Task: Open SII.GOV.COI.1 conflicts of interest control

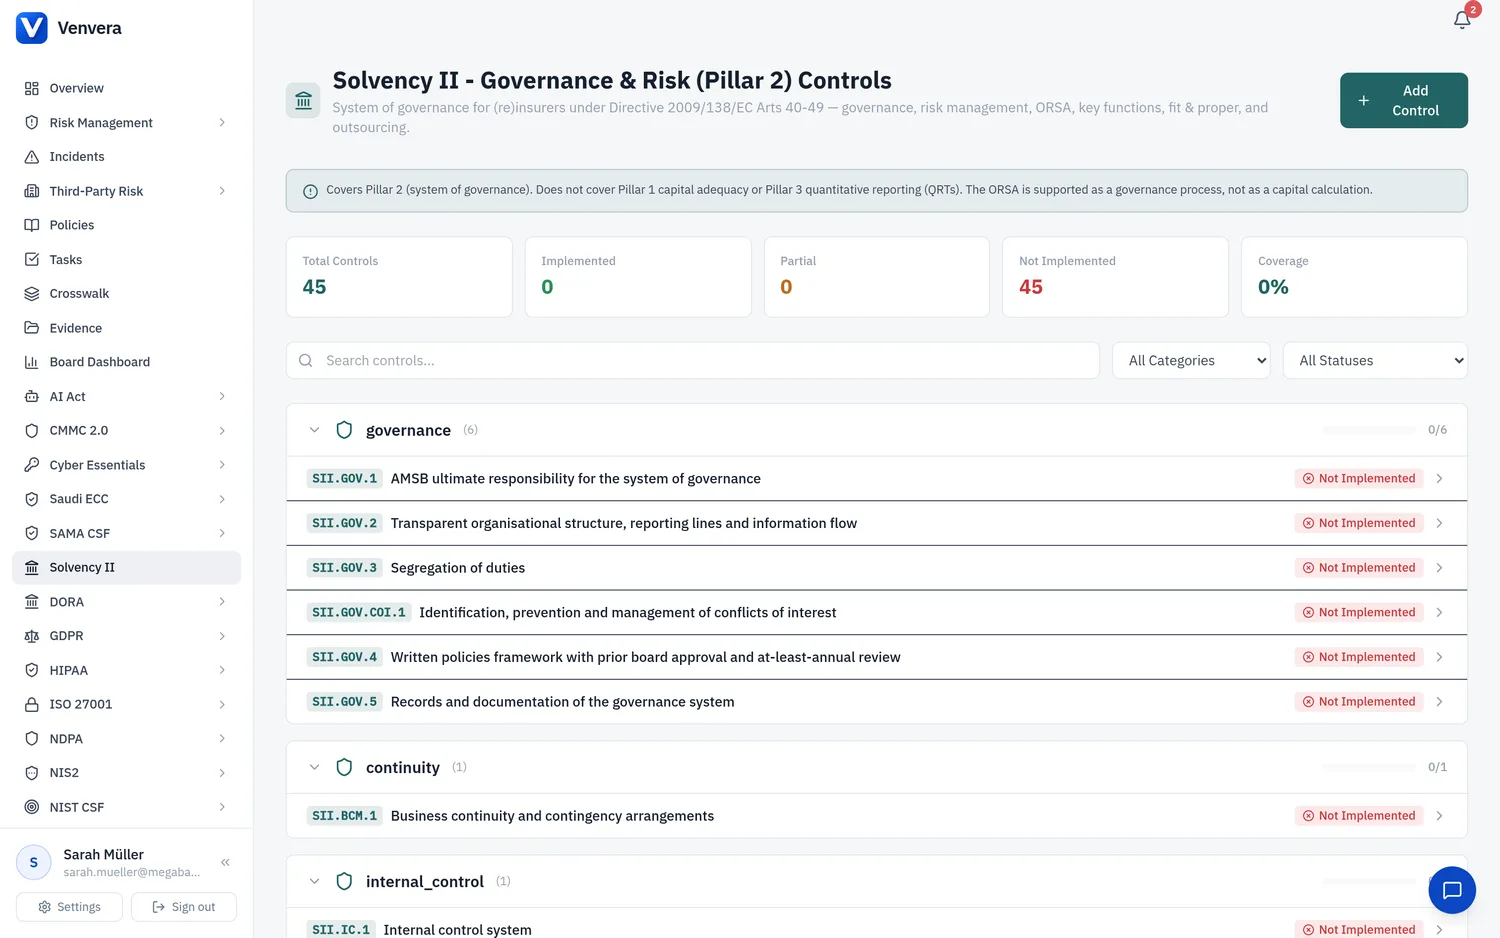Action: [x=876, y=612]
